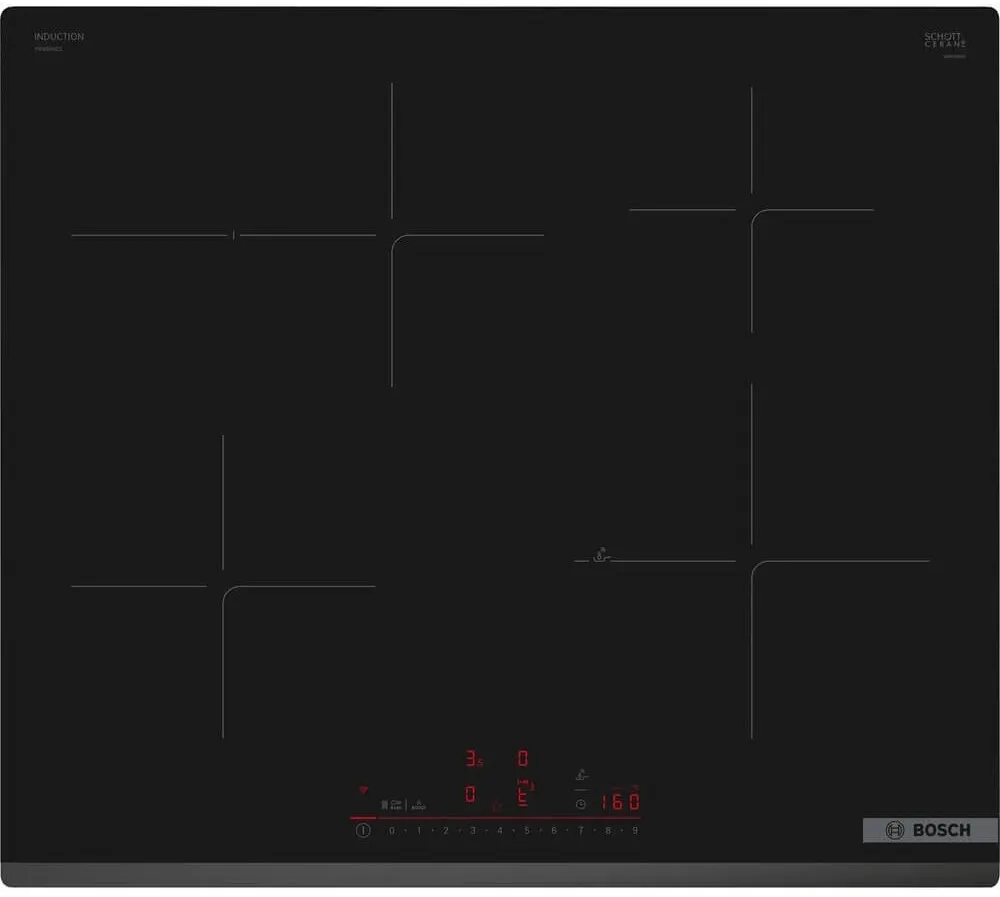Tap the timer display reading 160
1000x897 pixels.
(x=620, y=802)
